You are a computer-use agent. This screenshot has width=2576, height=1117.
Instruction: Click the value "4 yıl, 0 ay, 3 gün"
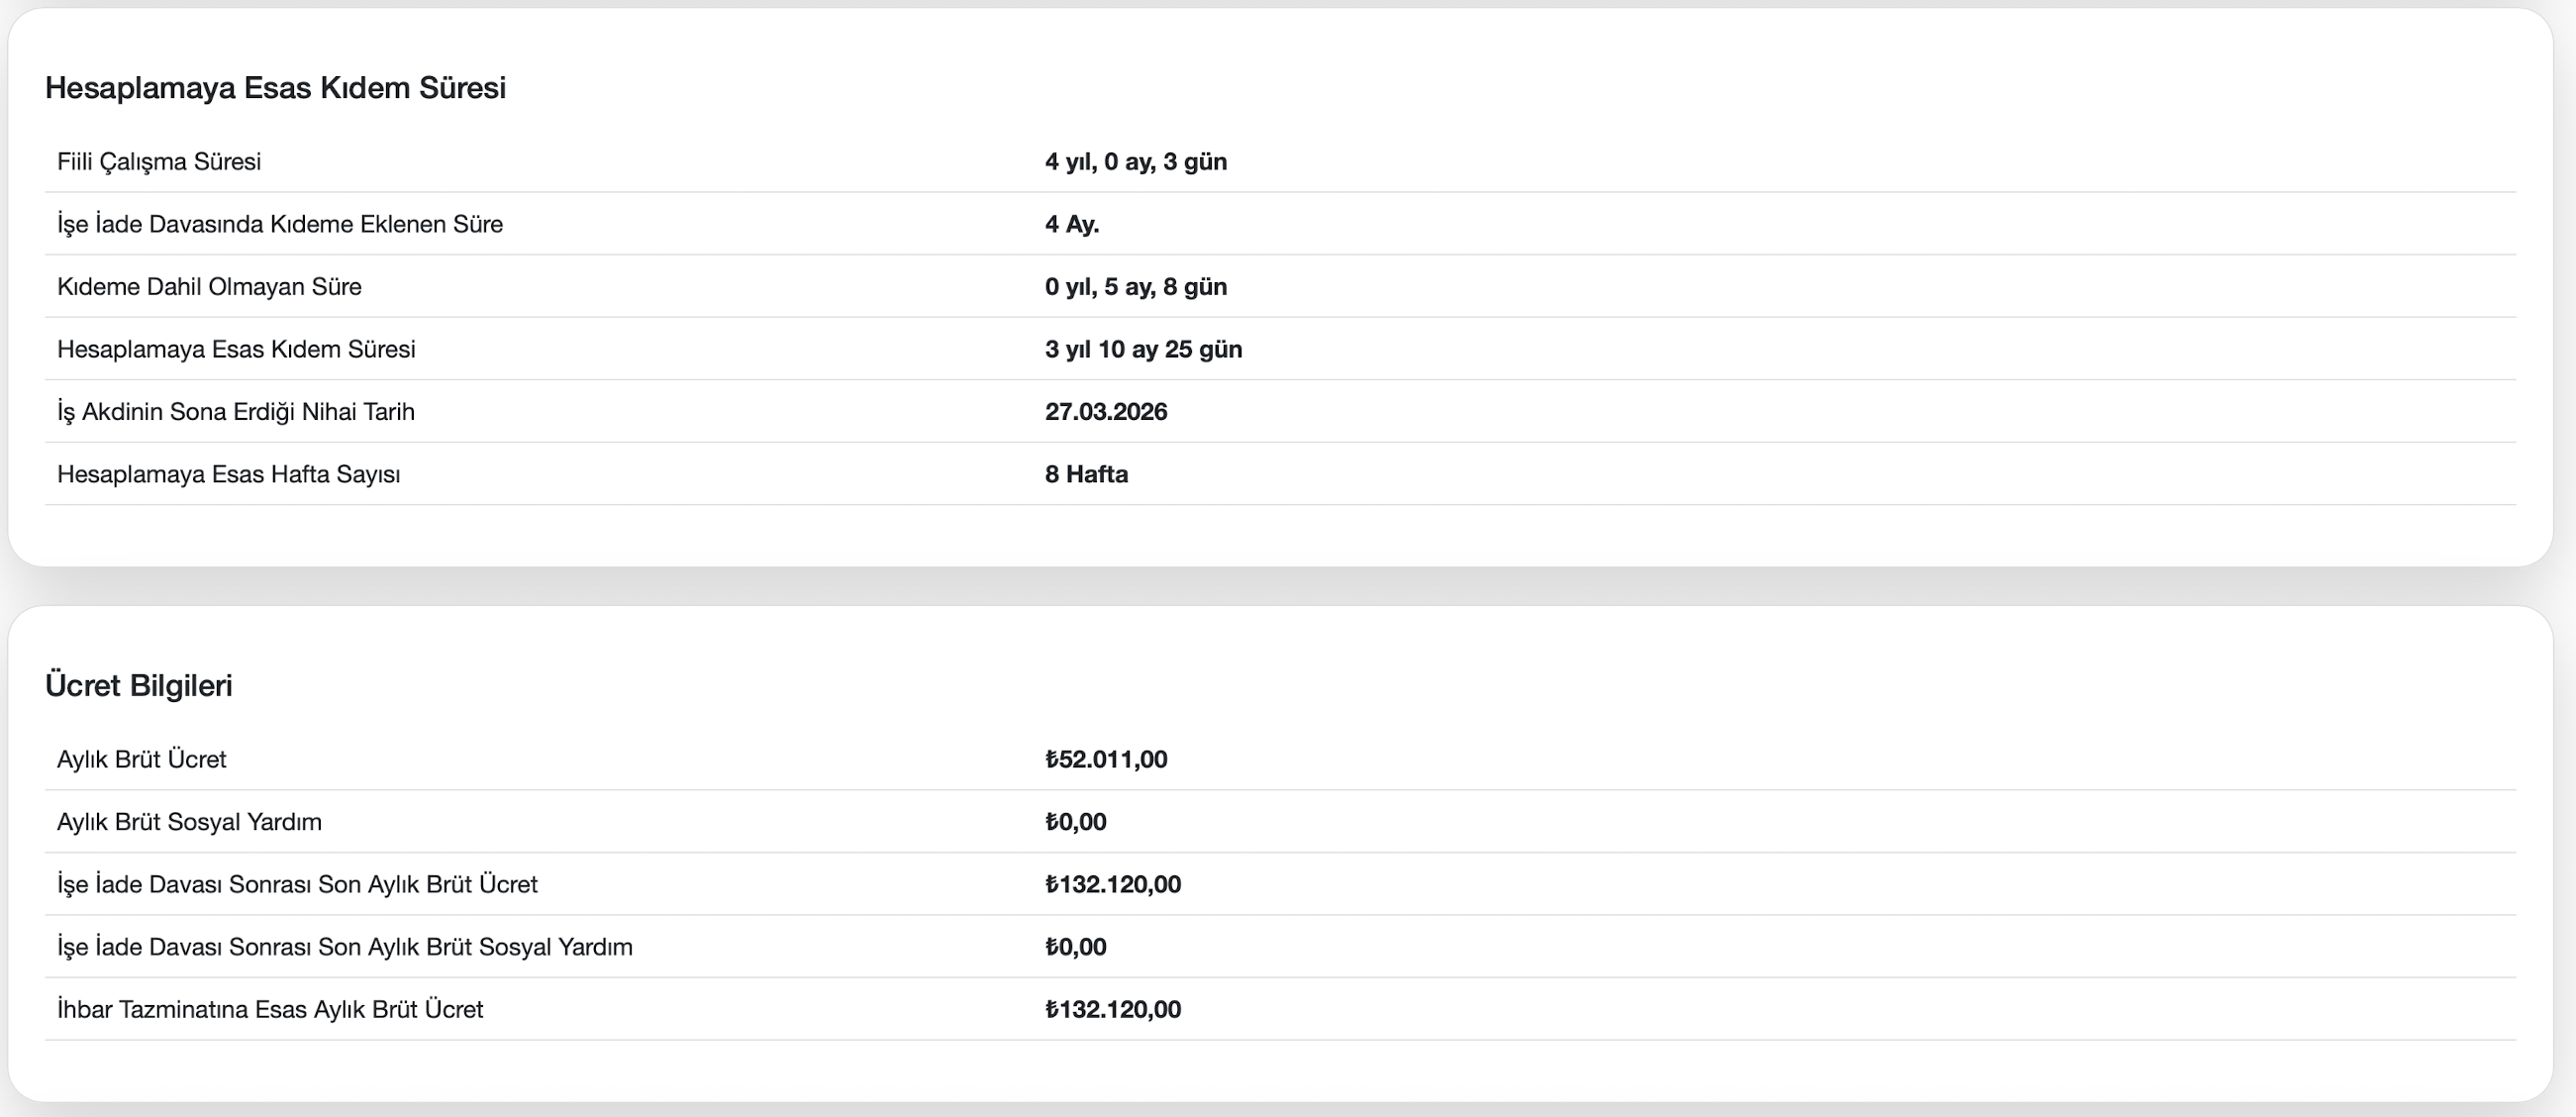(x=1136, y=162)
